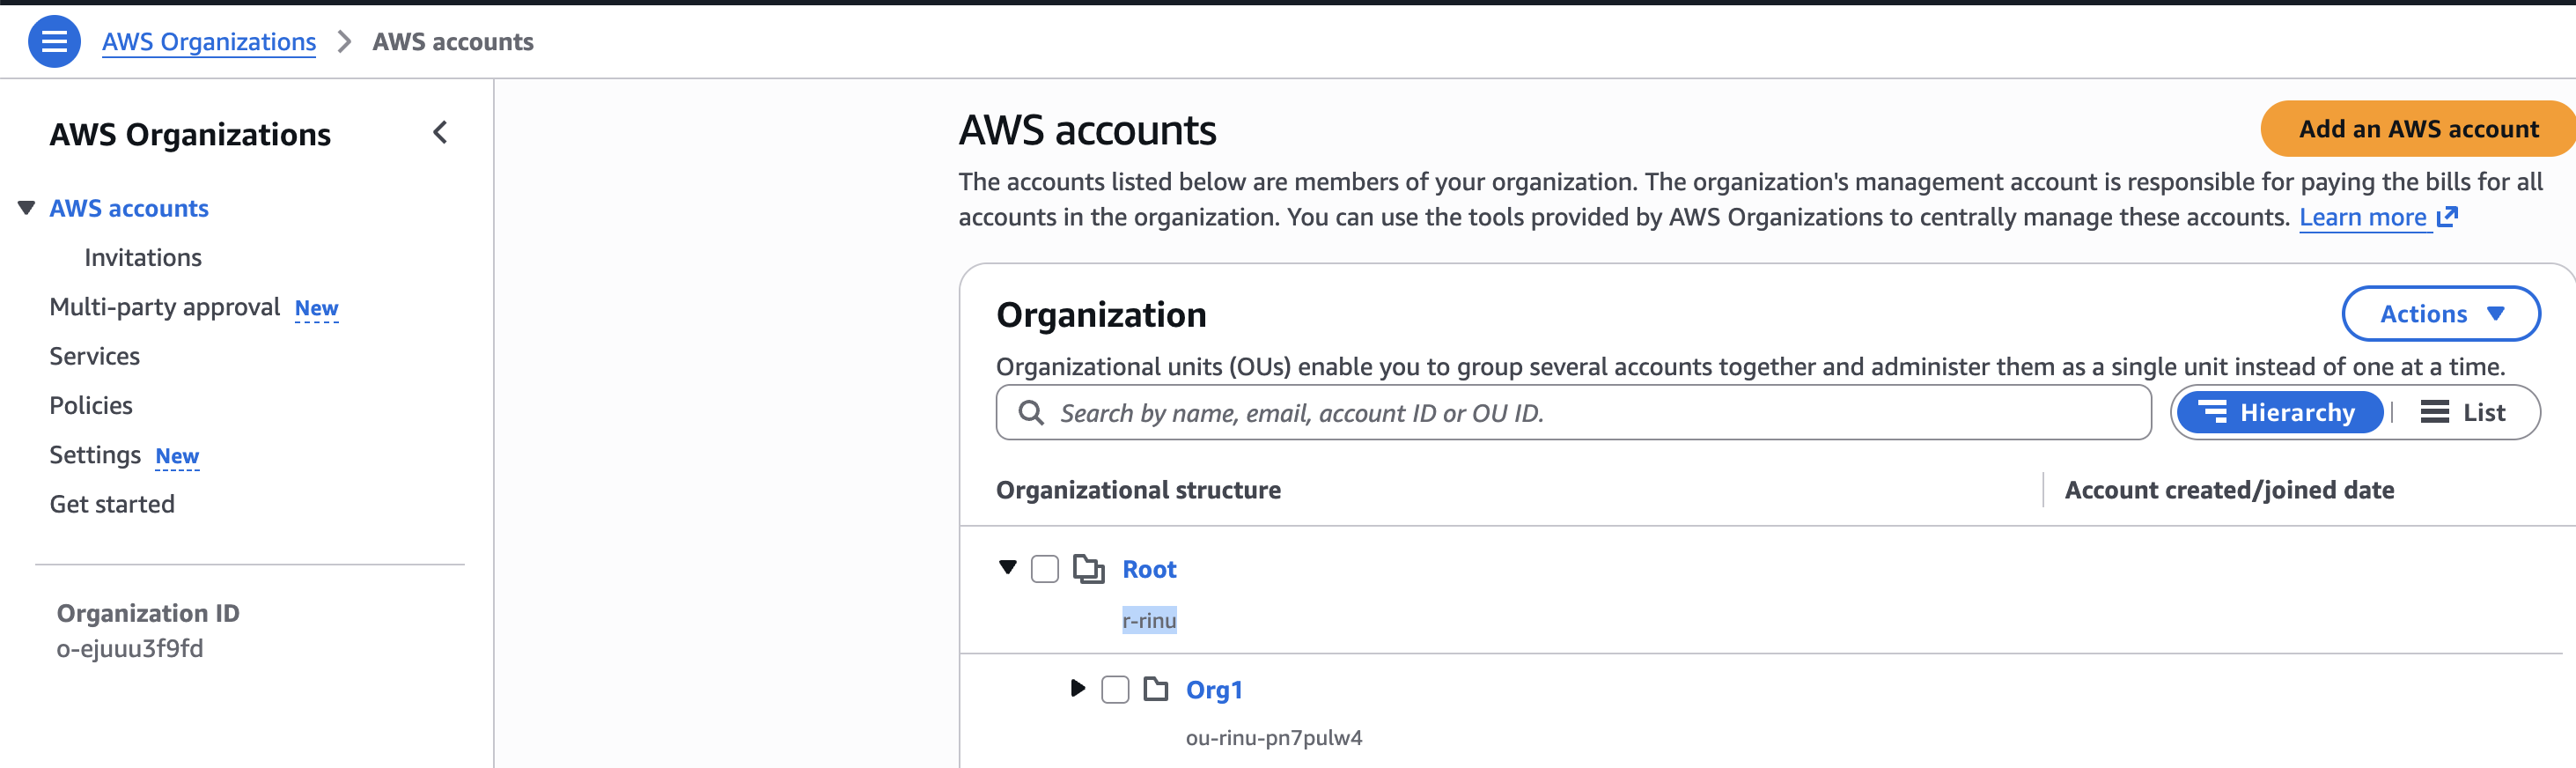Open the Org1 link
The height and width of the screenshot is (768, 2576).
click(x=1214, y=690)
